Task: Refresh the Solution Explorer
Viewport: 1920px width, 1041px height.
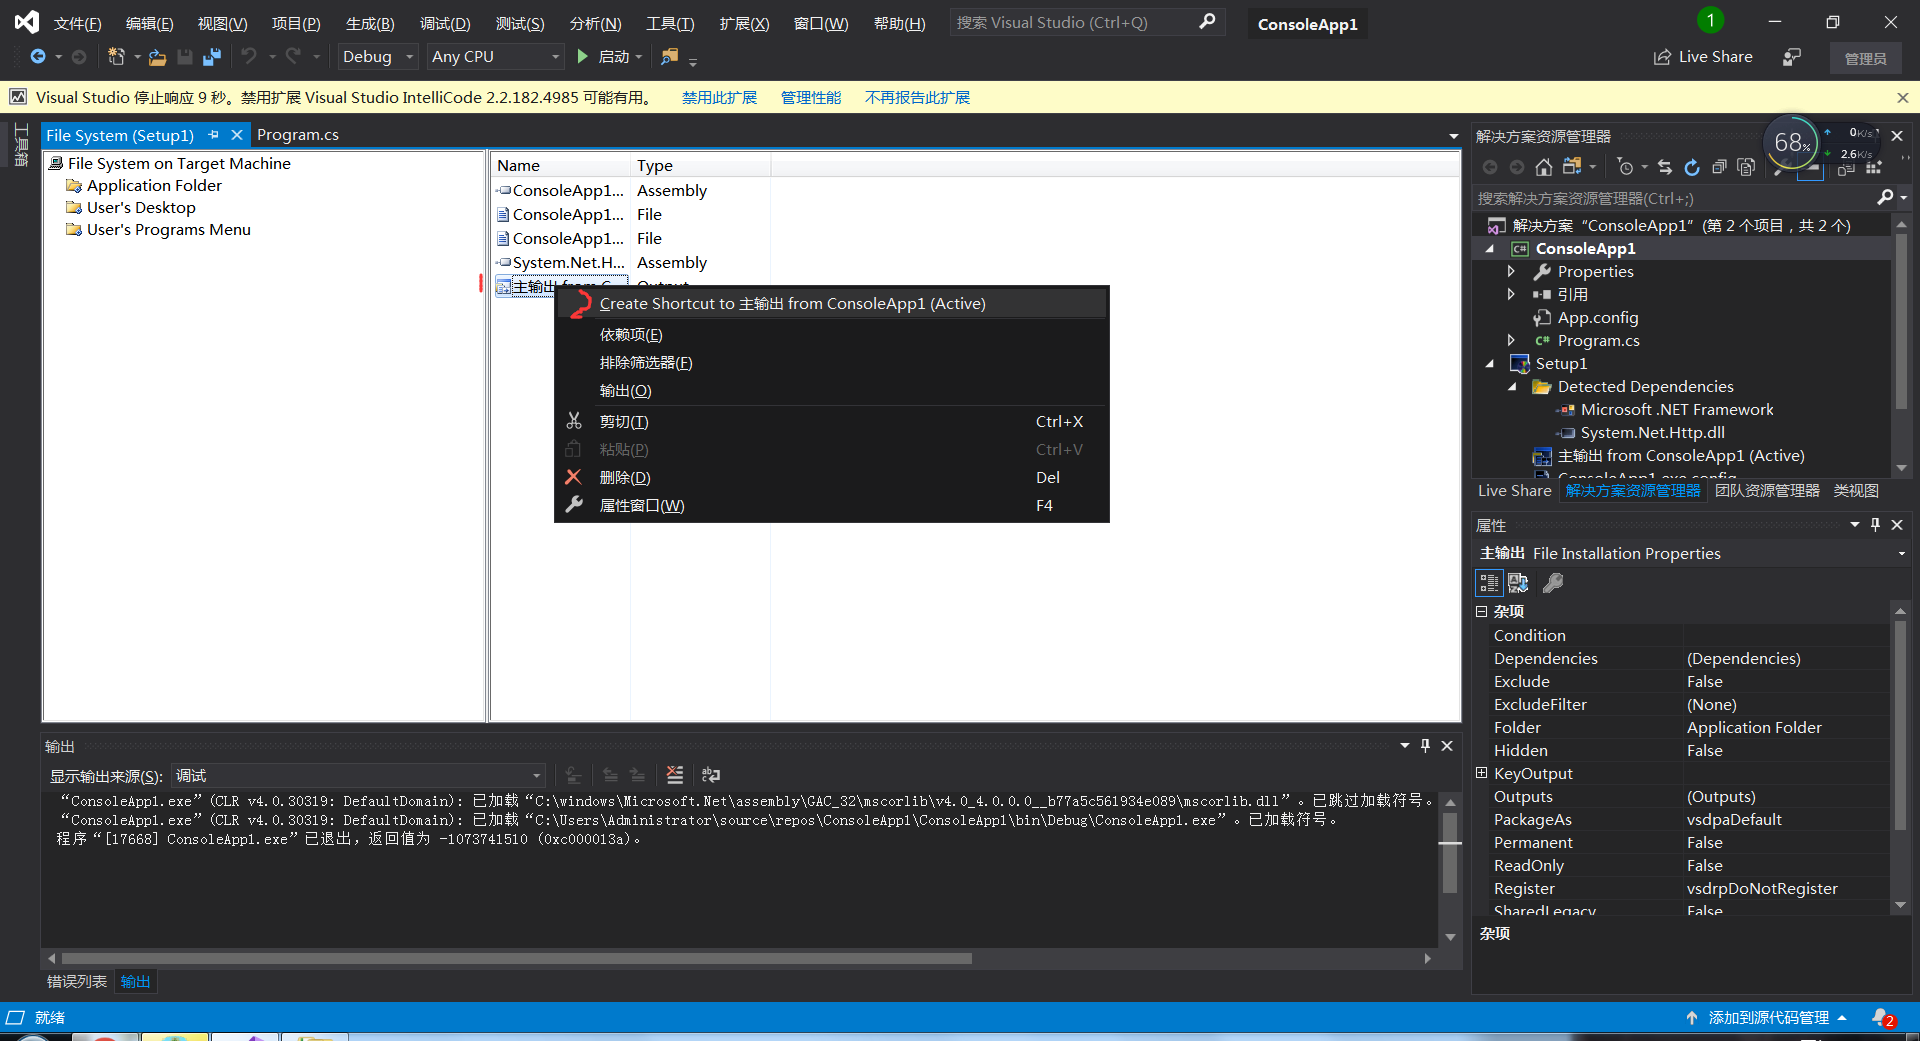Action: (1692, 167)
